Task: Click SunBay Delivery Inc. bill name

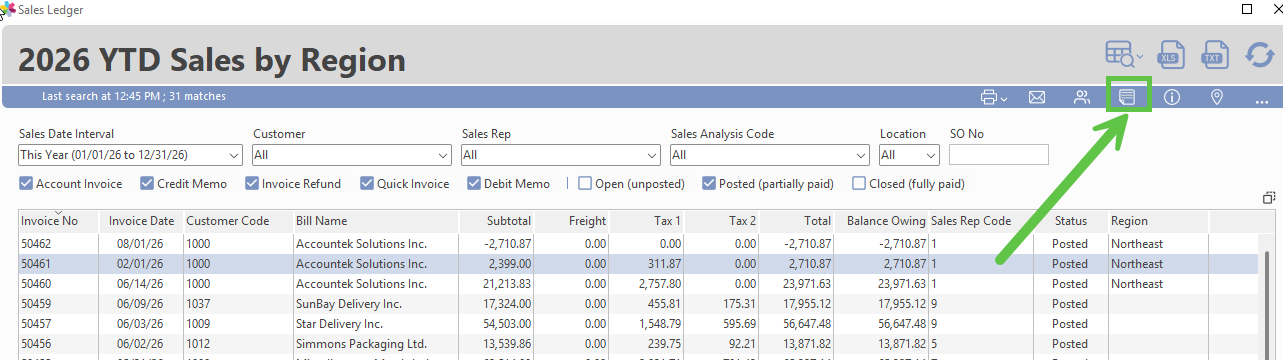Action: [x=348, y=304]
